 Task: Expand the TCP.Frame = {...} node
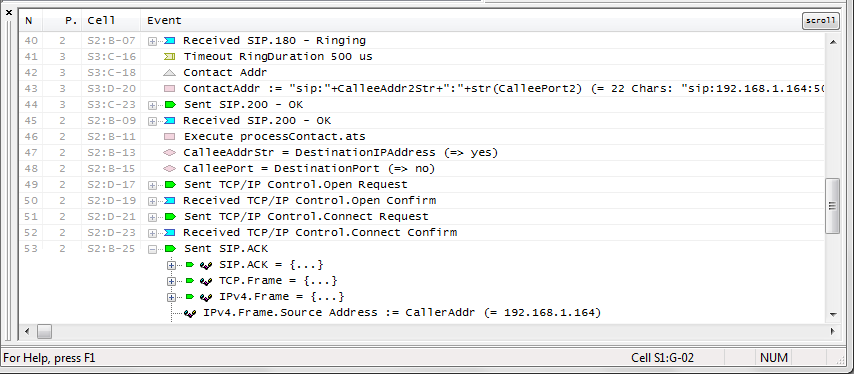click(x=171, y=281)
